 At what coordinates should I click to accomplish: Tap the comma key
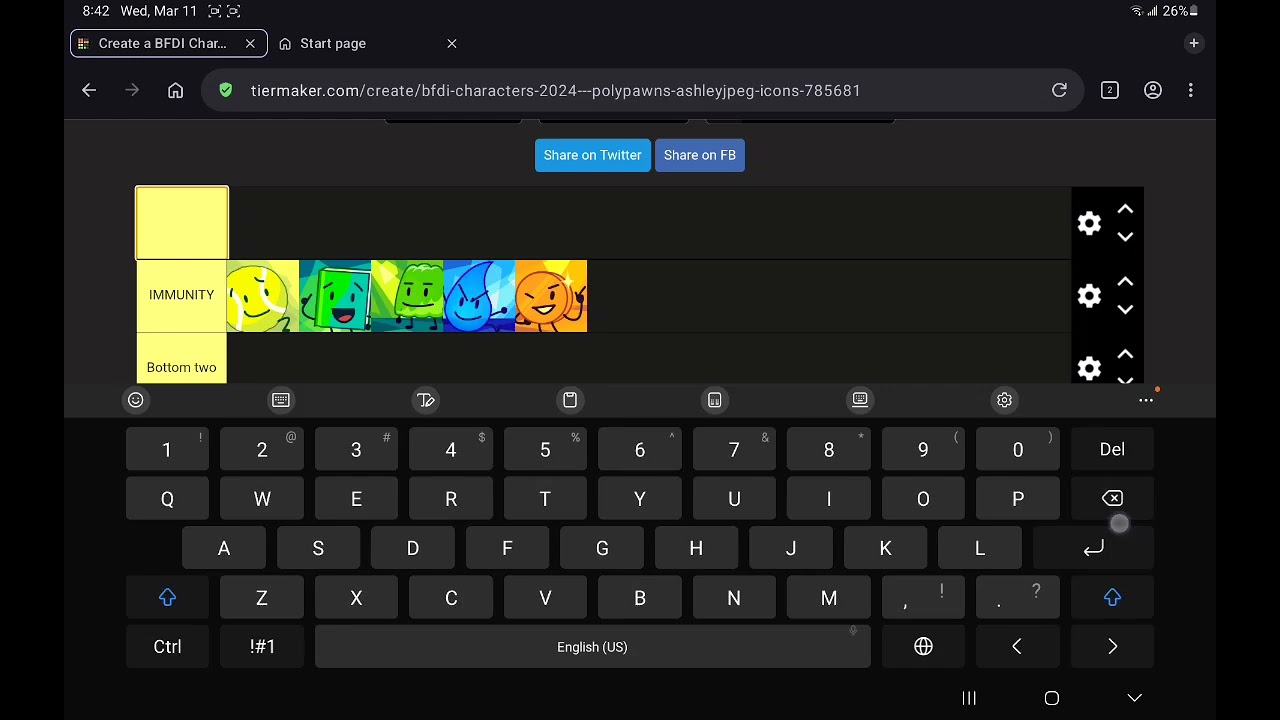pyautogui.click(x=923, y=598)
